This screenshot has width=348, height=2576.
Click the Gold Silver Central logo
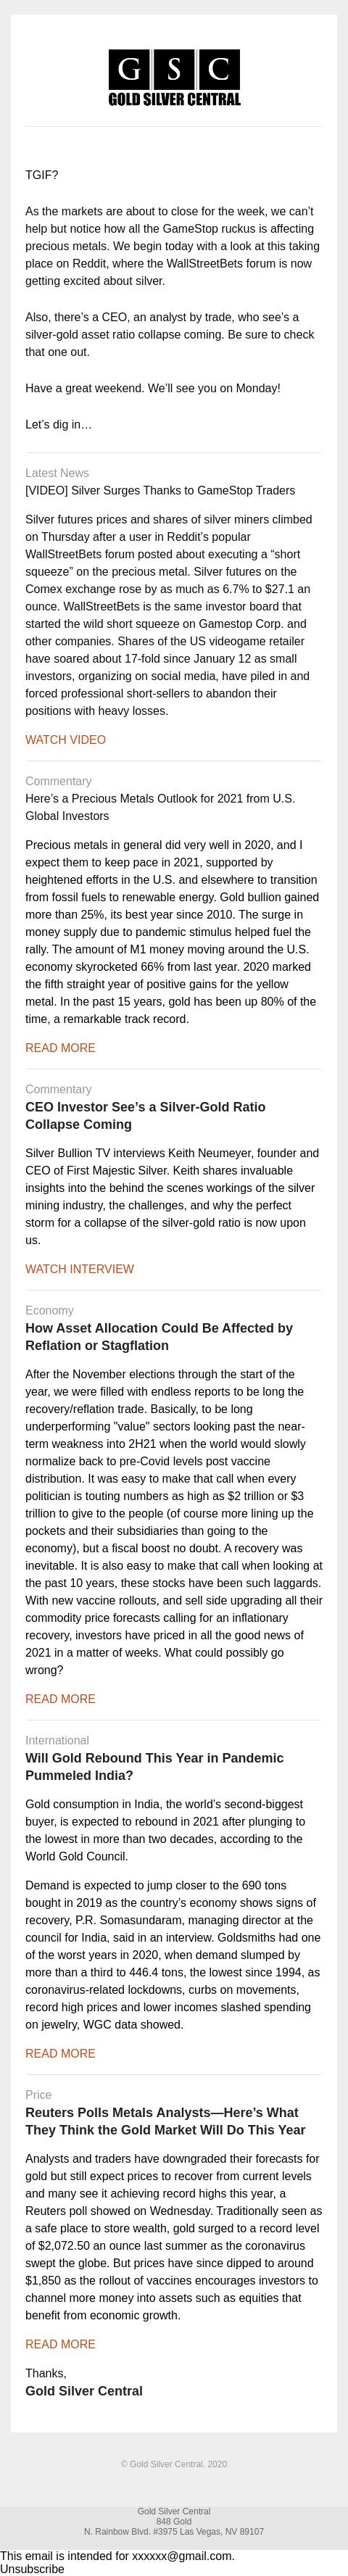[174, 78]
